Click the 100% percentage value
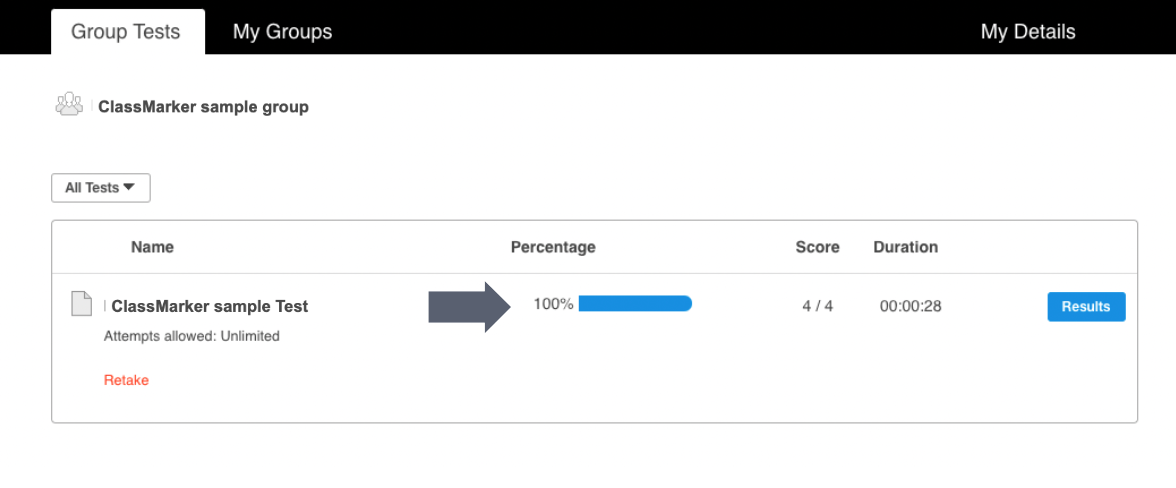The width and height of the screenshot is (1176, 488). pos(553,304)
